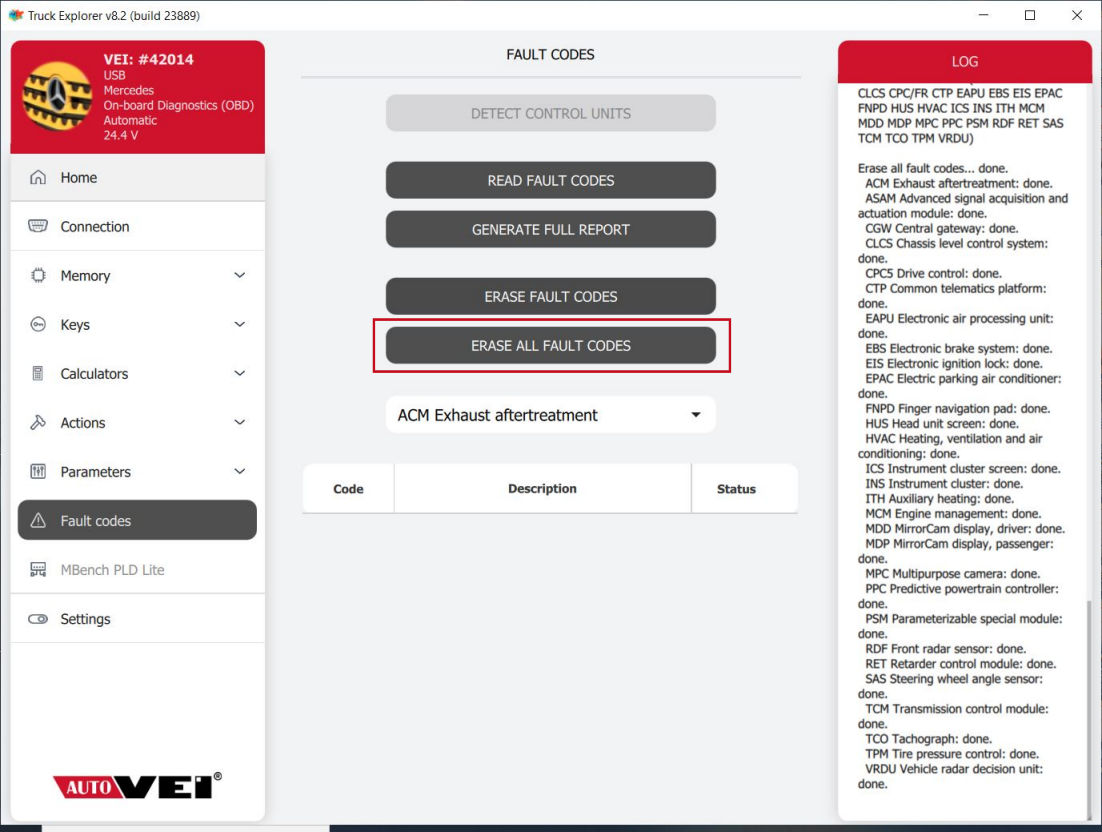Click the Fault codes warning triangle icon

point(38,521)
